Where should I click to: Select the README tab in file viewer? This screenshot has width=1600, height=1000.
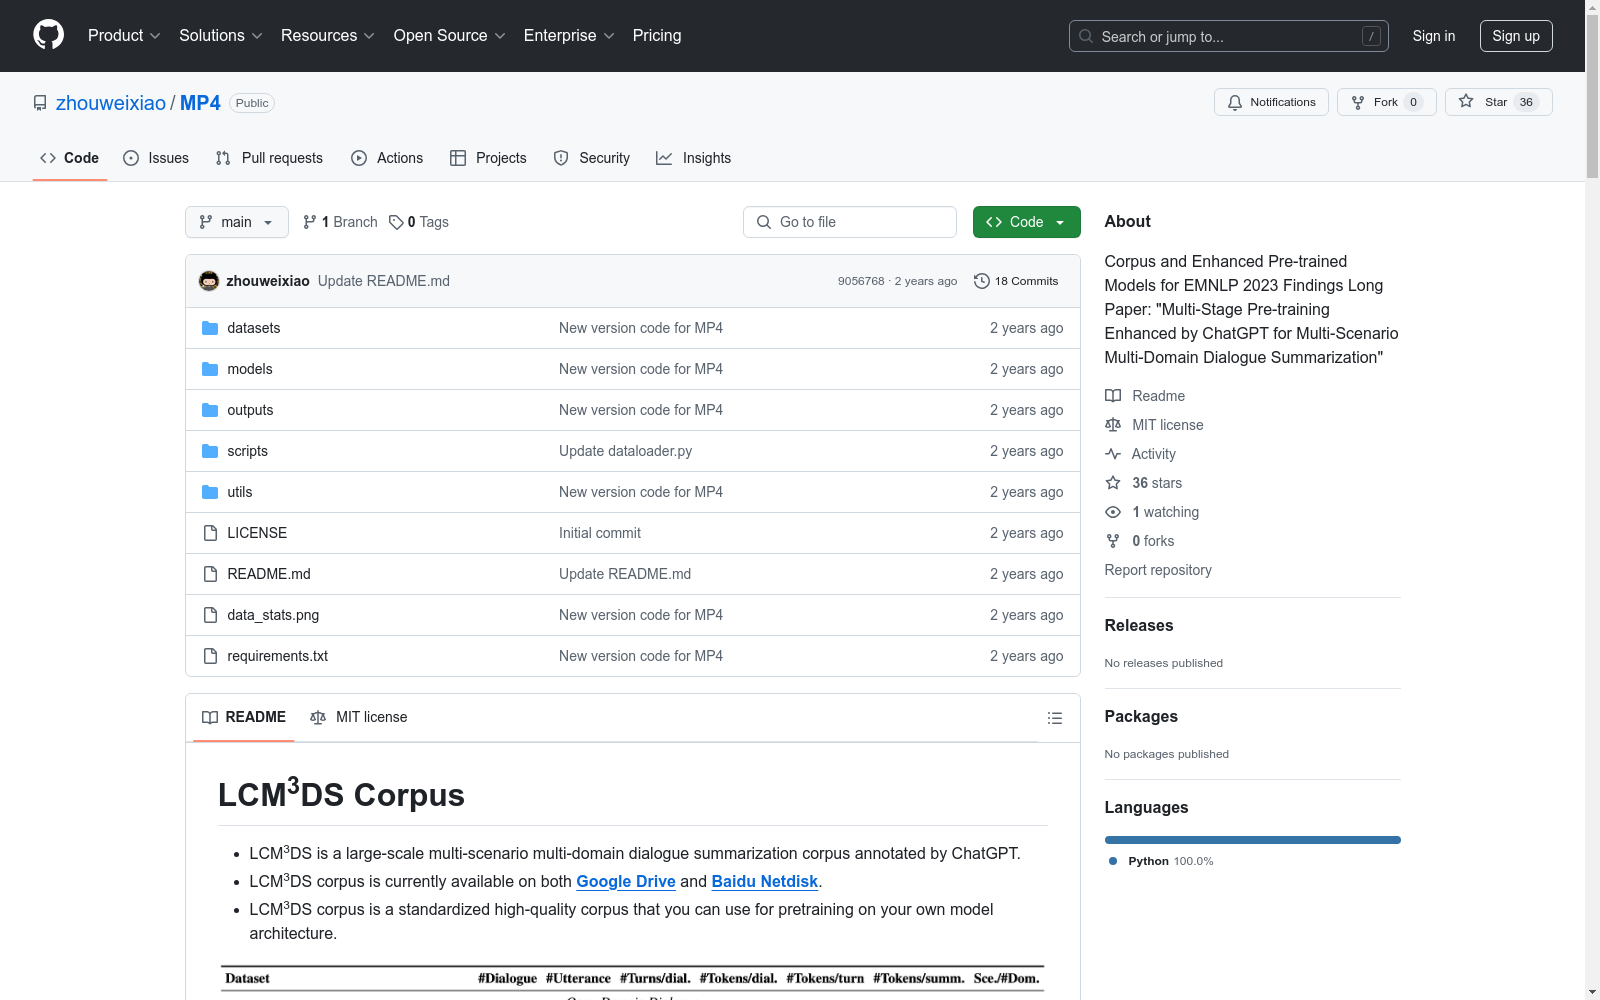click(244, 717)
